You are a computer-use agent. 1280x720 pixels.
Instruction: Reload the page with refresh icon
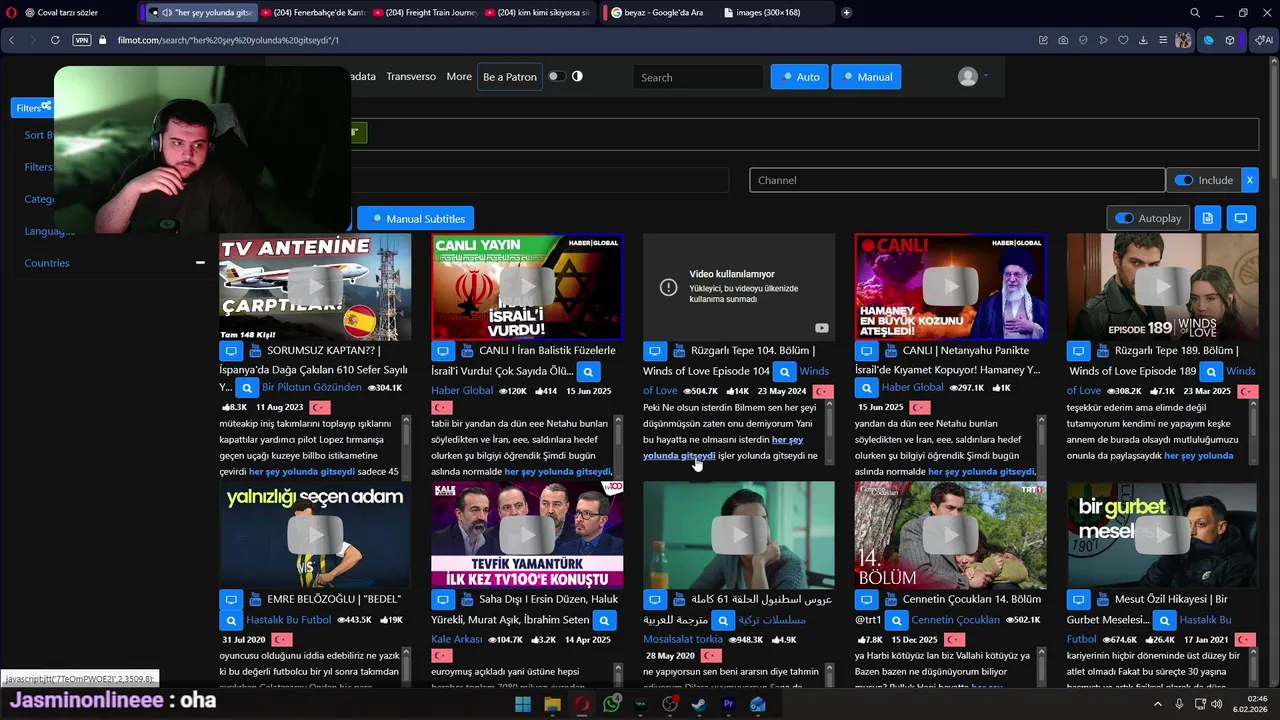[55, 40]
